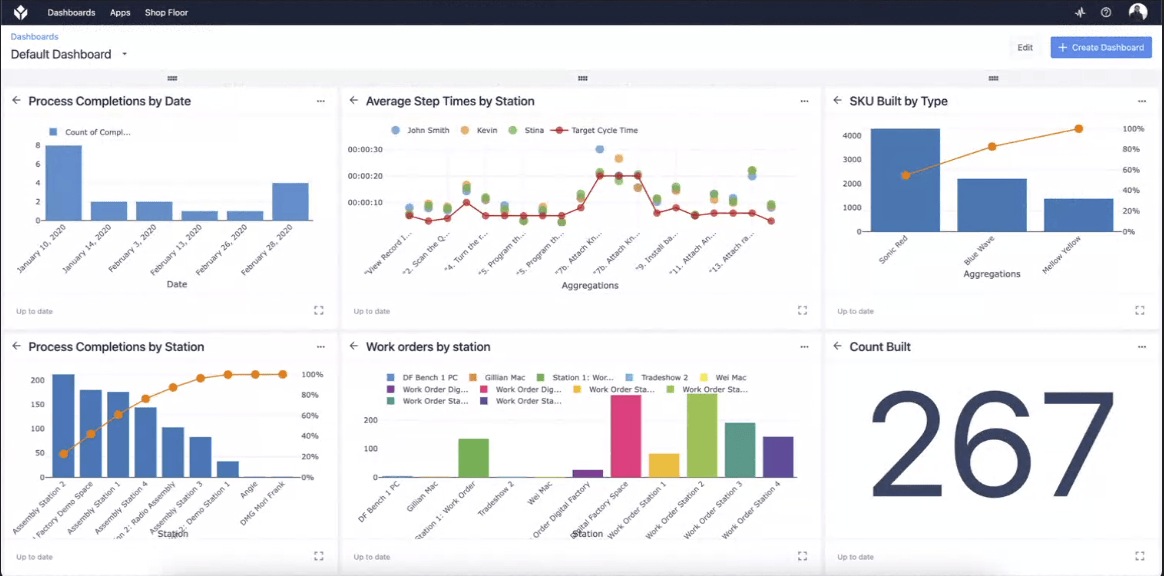Toggle Target Cycle Time legend entry

click(594, 130)
